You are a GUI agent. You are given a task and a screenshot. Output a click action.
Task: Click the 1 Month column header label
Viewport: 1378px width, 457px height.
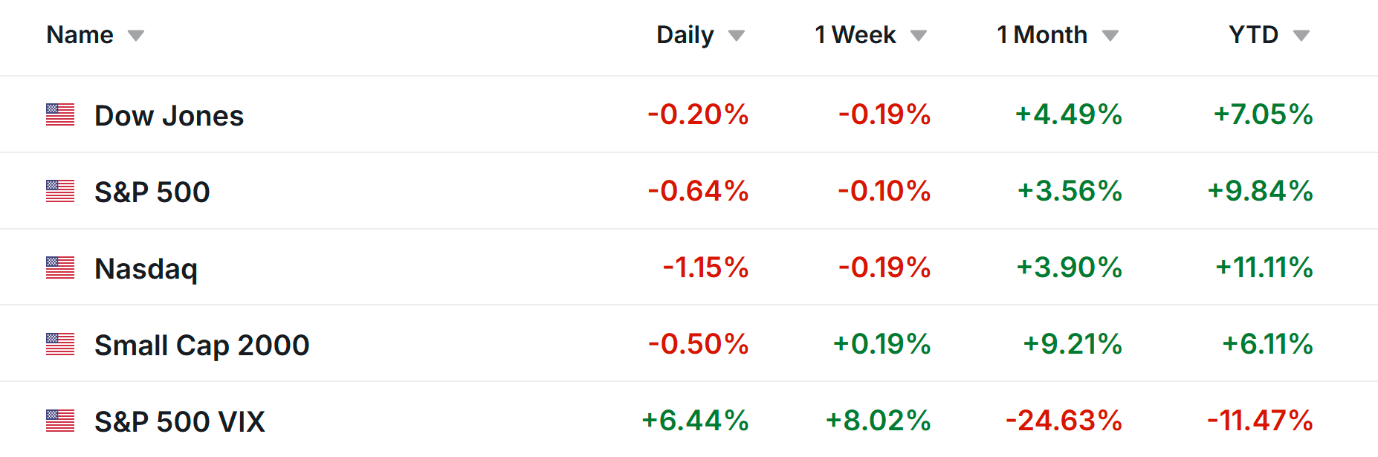coord(1042,35)
